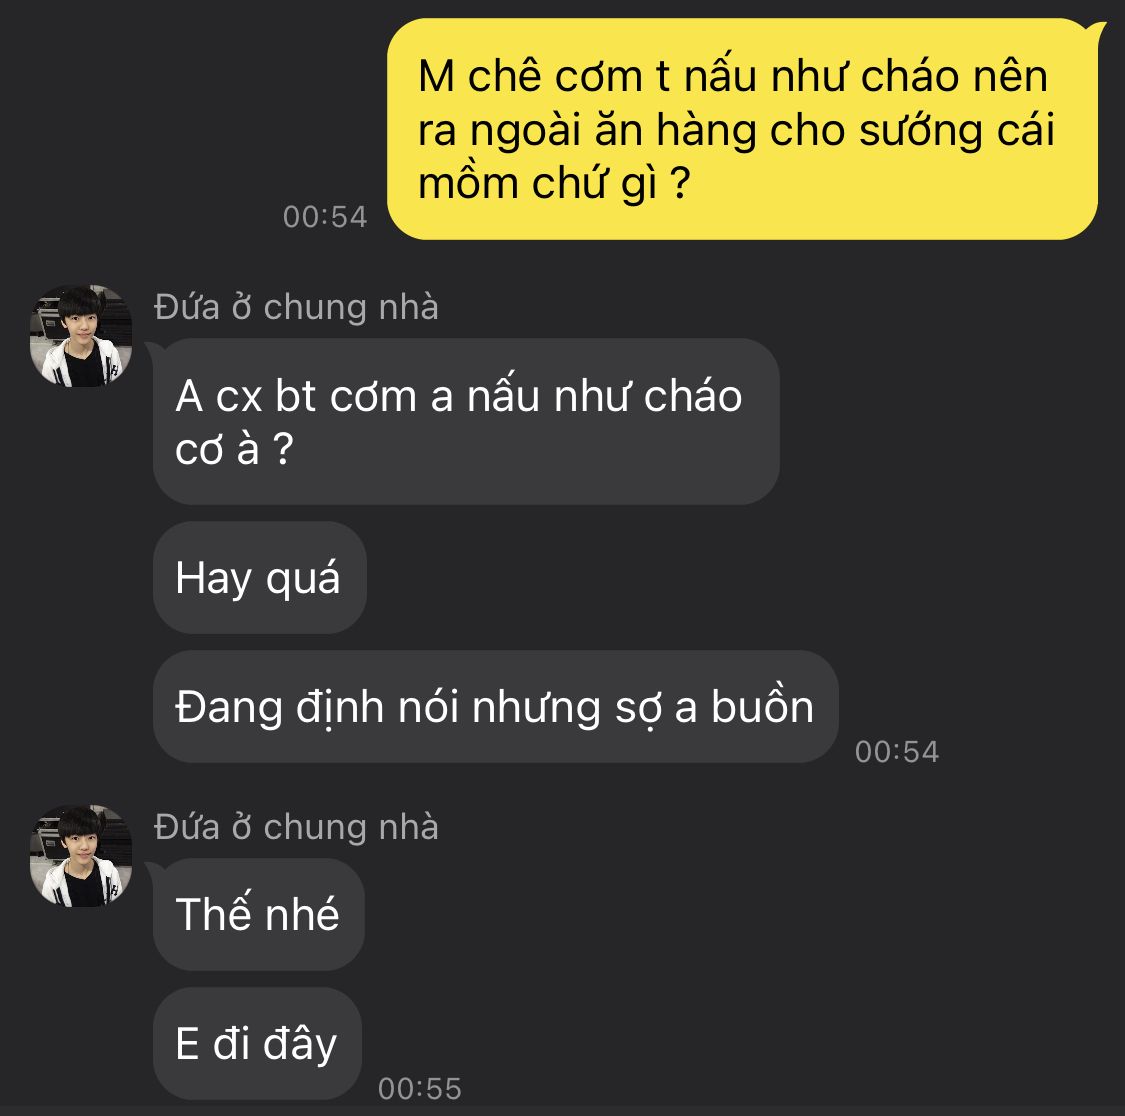Tap the 00:54 timestamp beside yellow bubble
The height and width of the screenshot is (1116, 1125).
tap(325, 217)
